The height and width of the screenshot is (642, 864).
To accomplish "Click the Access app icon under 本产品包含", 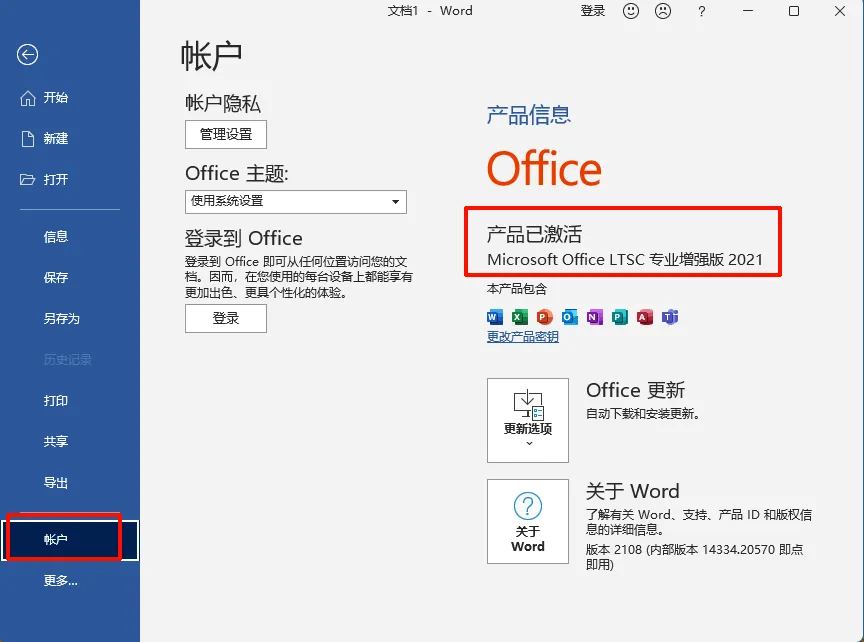I will (x=644, y=317).
